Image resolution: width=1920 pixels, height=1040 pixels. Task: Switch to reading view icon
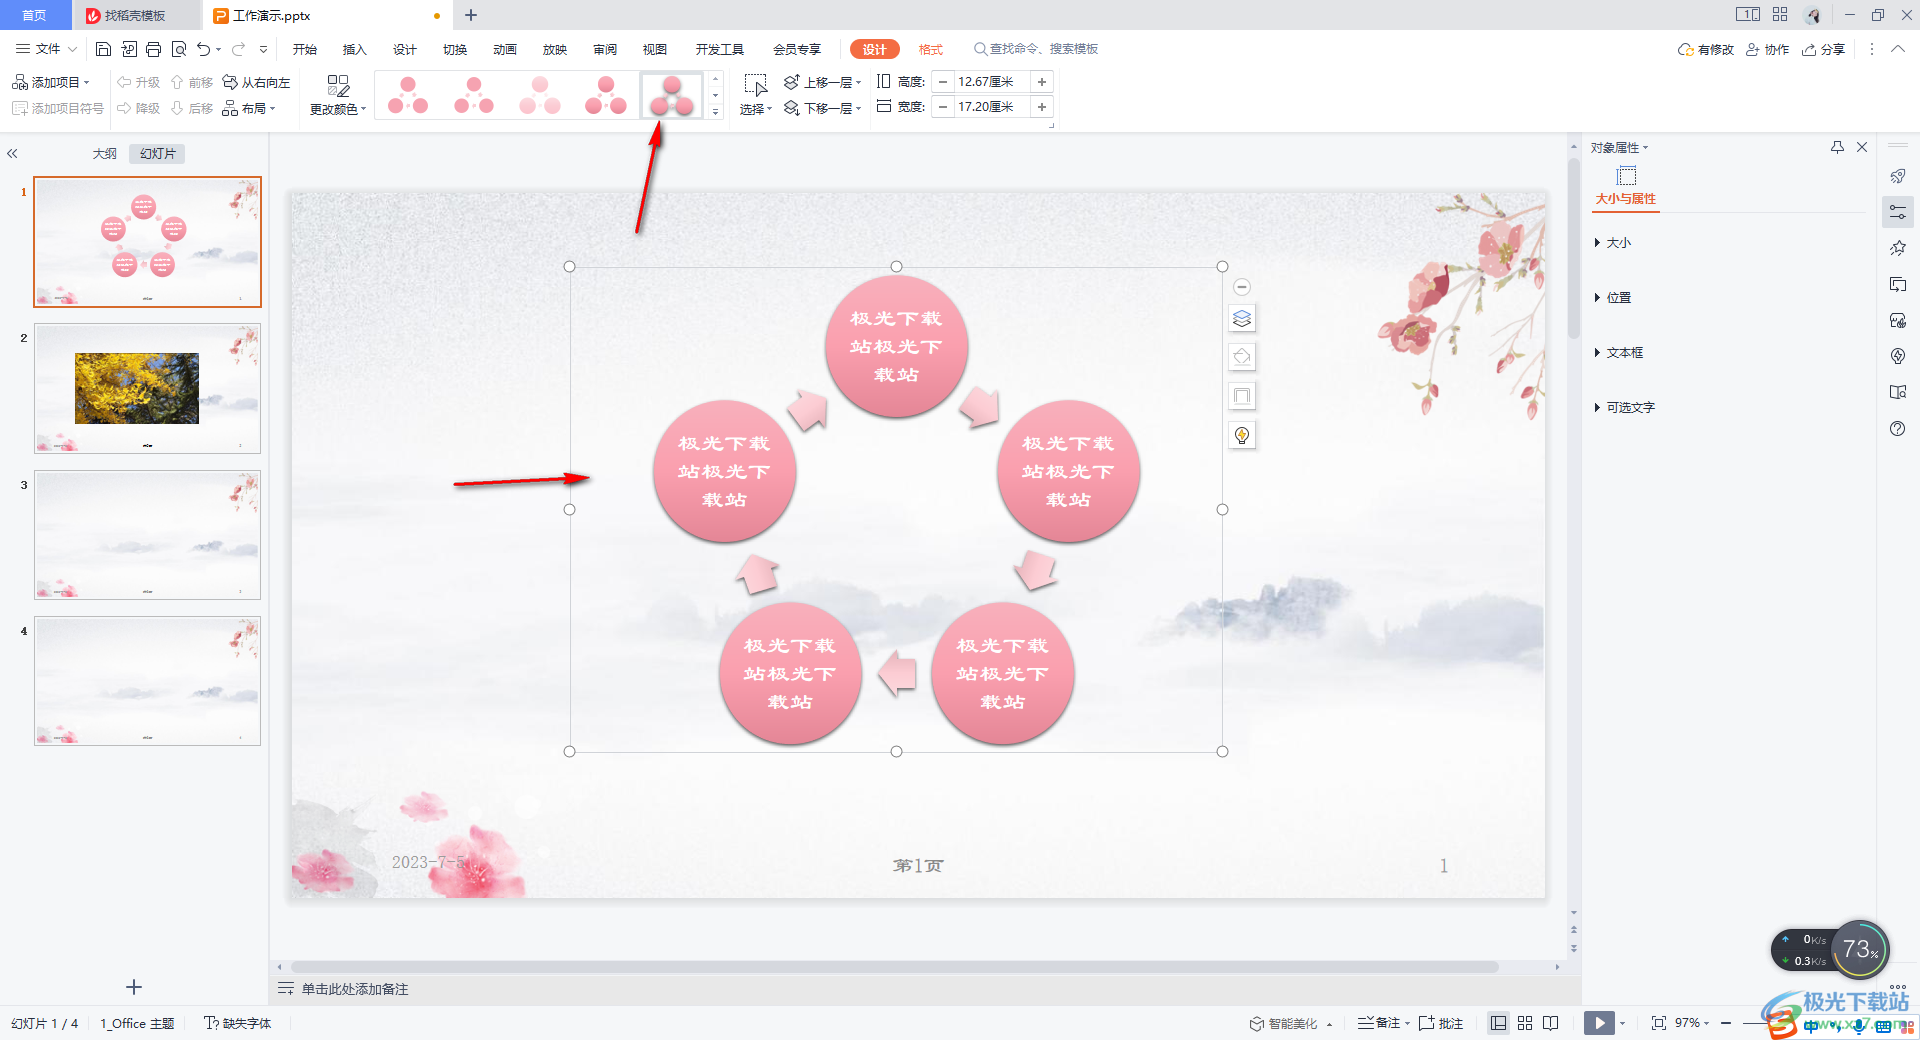1551,1023
